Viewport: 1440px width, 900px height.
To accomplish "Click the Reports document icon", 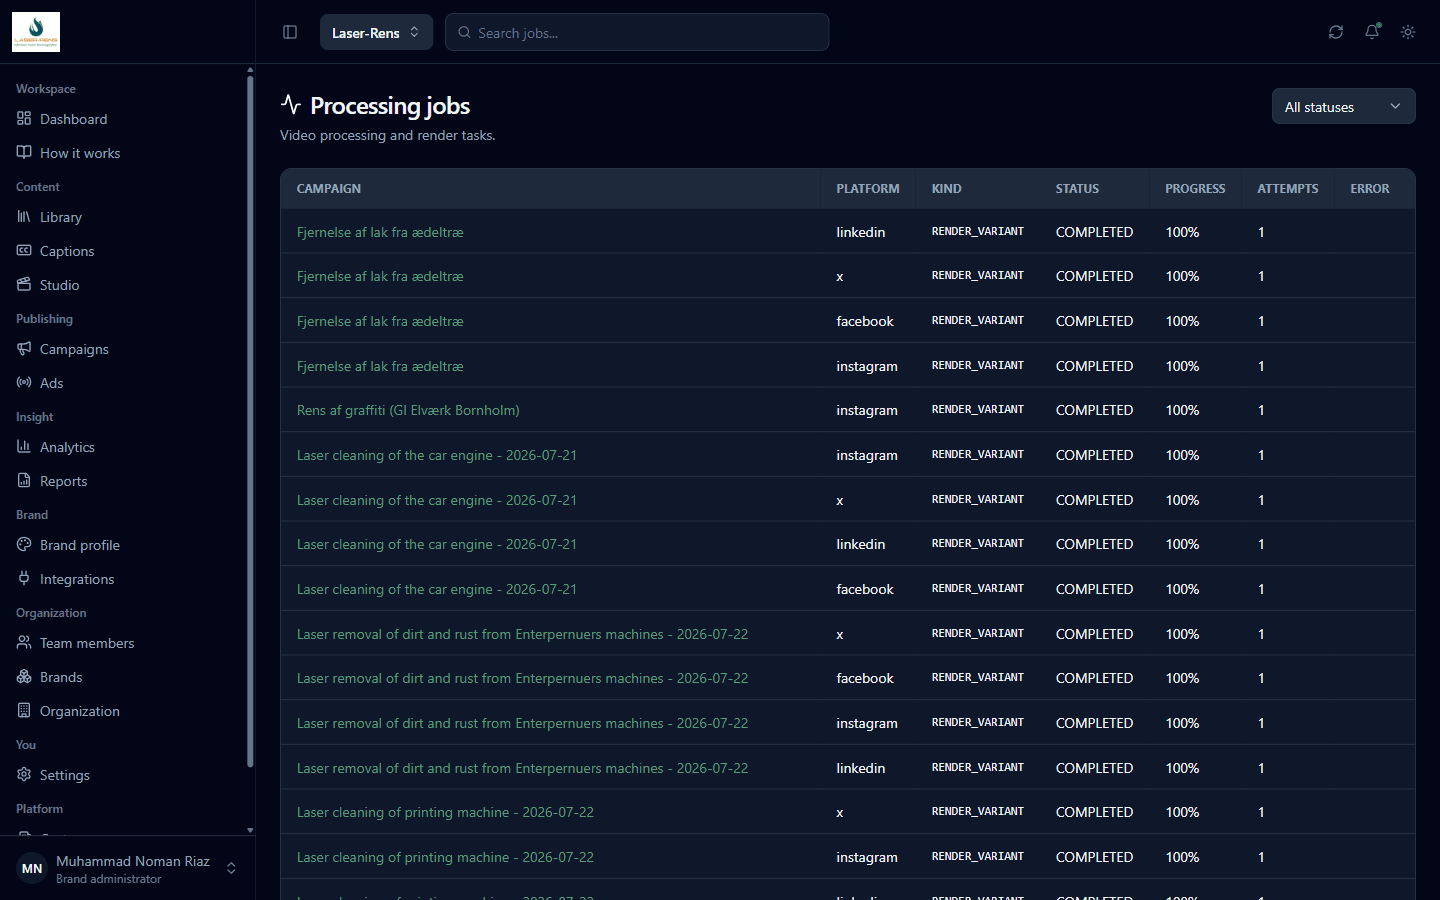I will (24, 481).
